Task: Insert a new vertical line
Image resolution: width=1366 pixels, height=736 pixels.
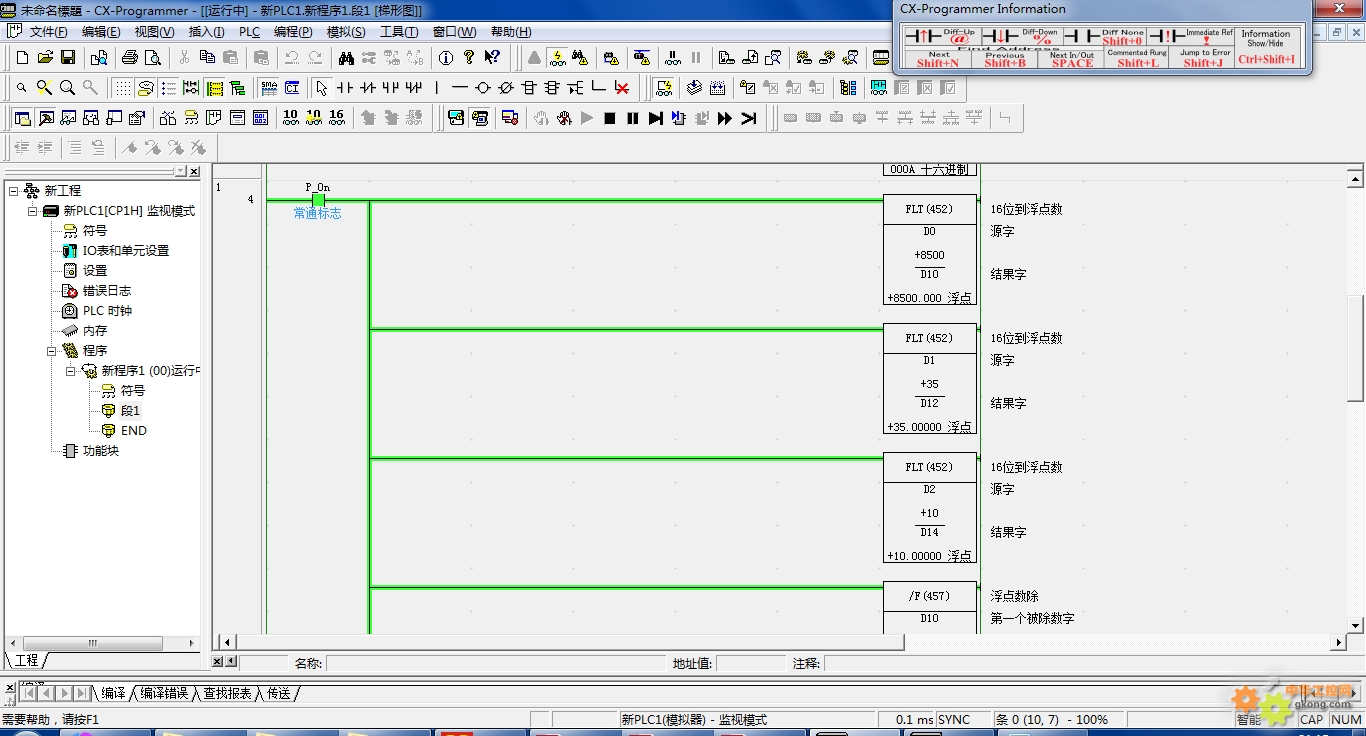Action: click(x=436, y=88)
